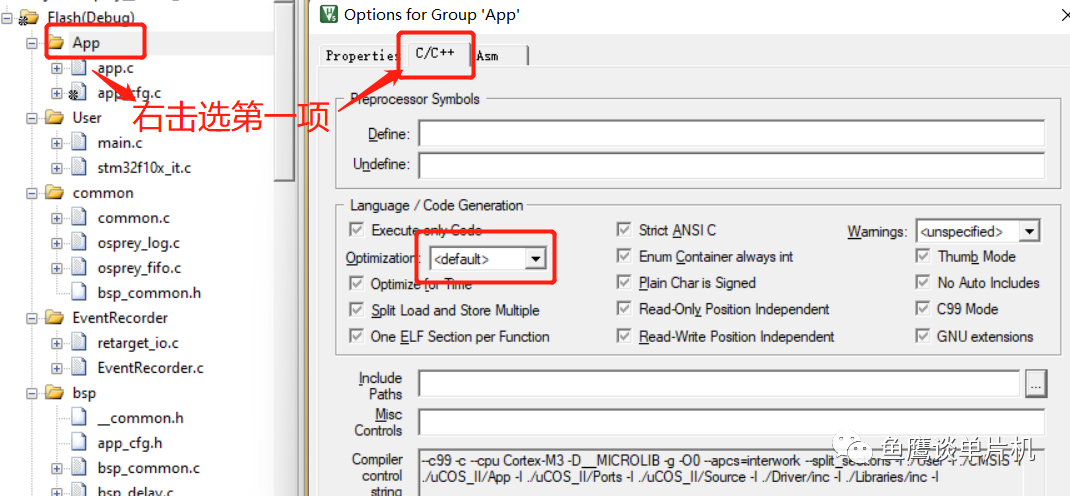Toggle Read-Only Position Independent checkbox
The image size is (1070, 496).
pyautogui.click(x=624, y=309)
